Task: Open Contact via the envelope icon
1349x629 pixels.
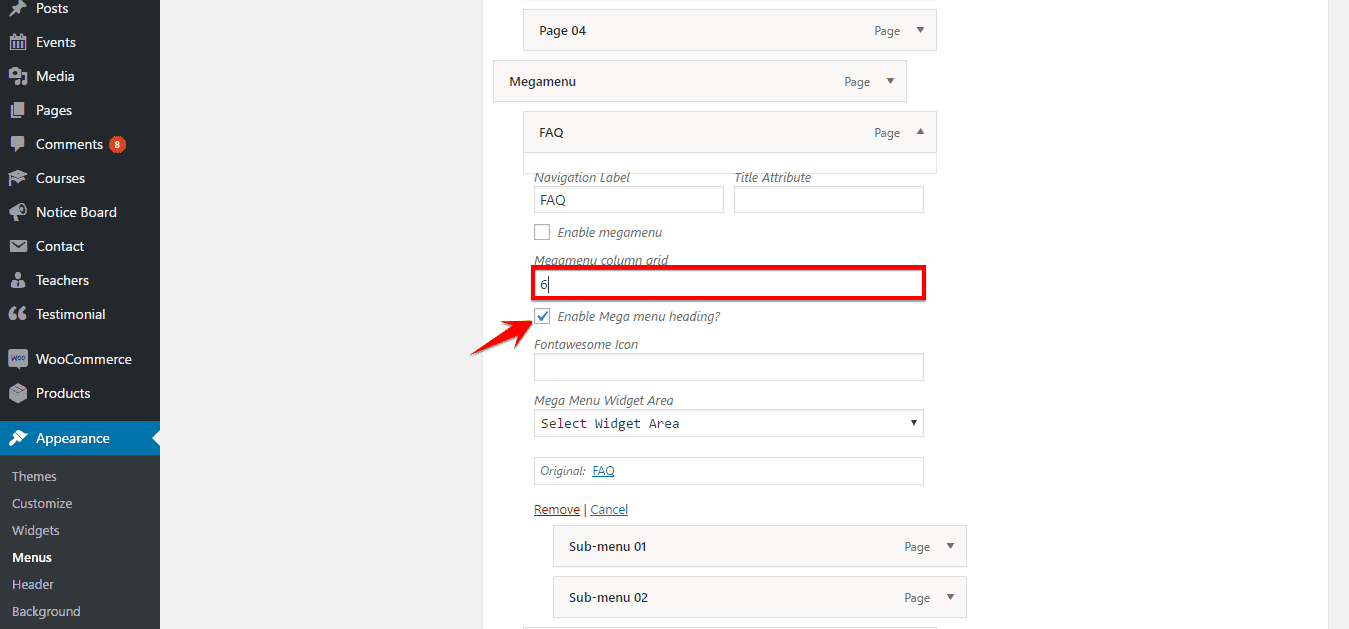Action: point(17,246)
